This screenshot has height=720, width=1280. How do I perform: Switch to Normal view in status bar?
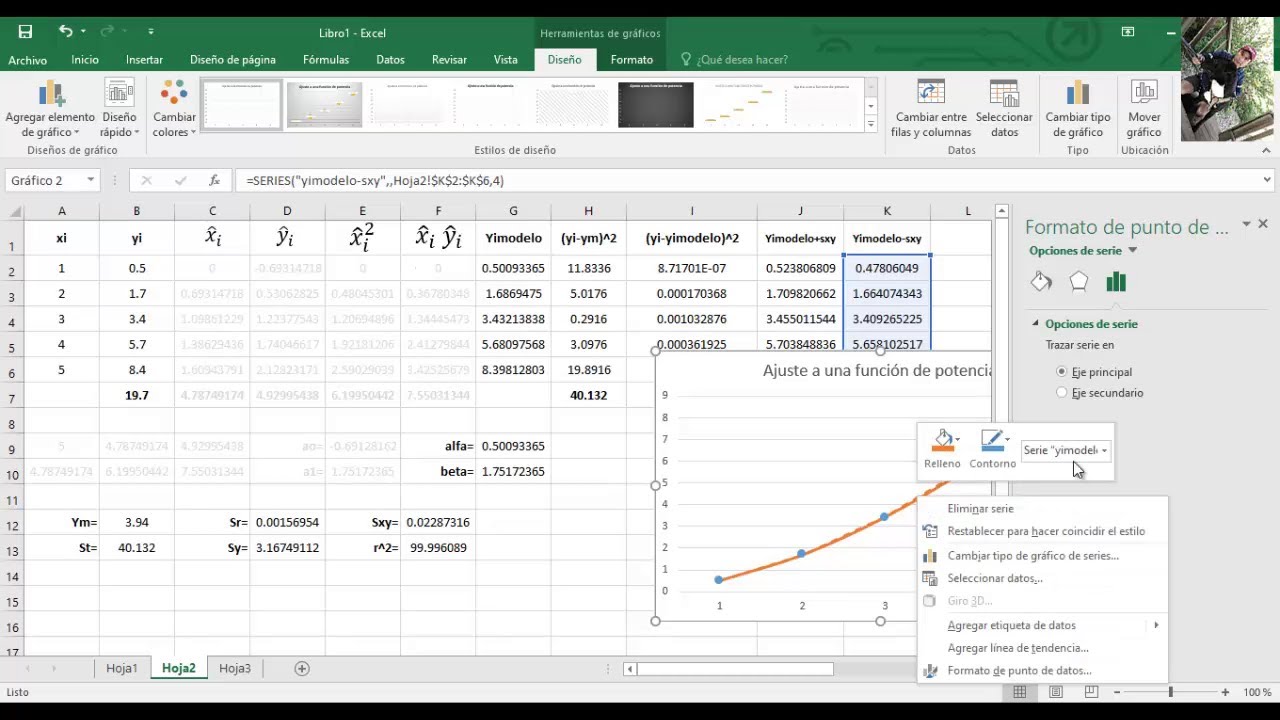[x=1020, y=692]
